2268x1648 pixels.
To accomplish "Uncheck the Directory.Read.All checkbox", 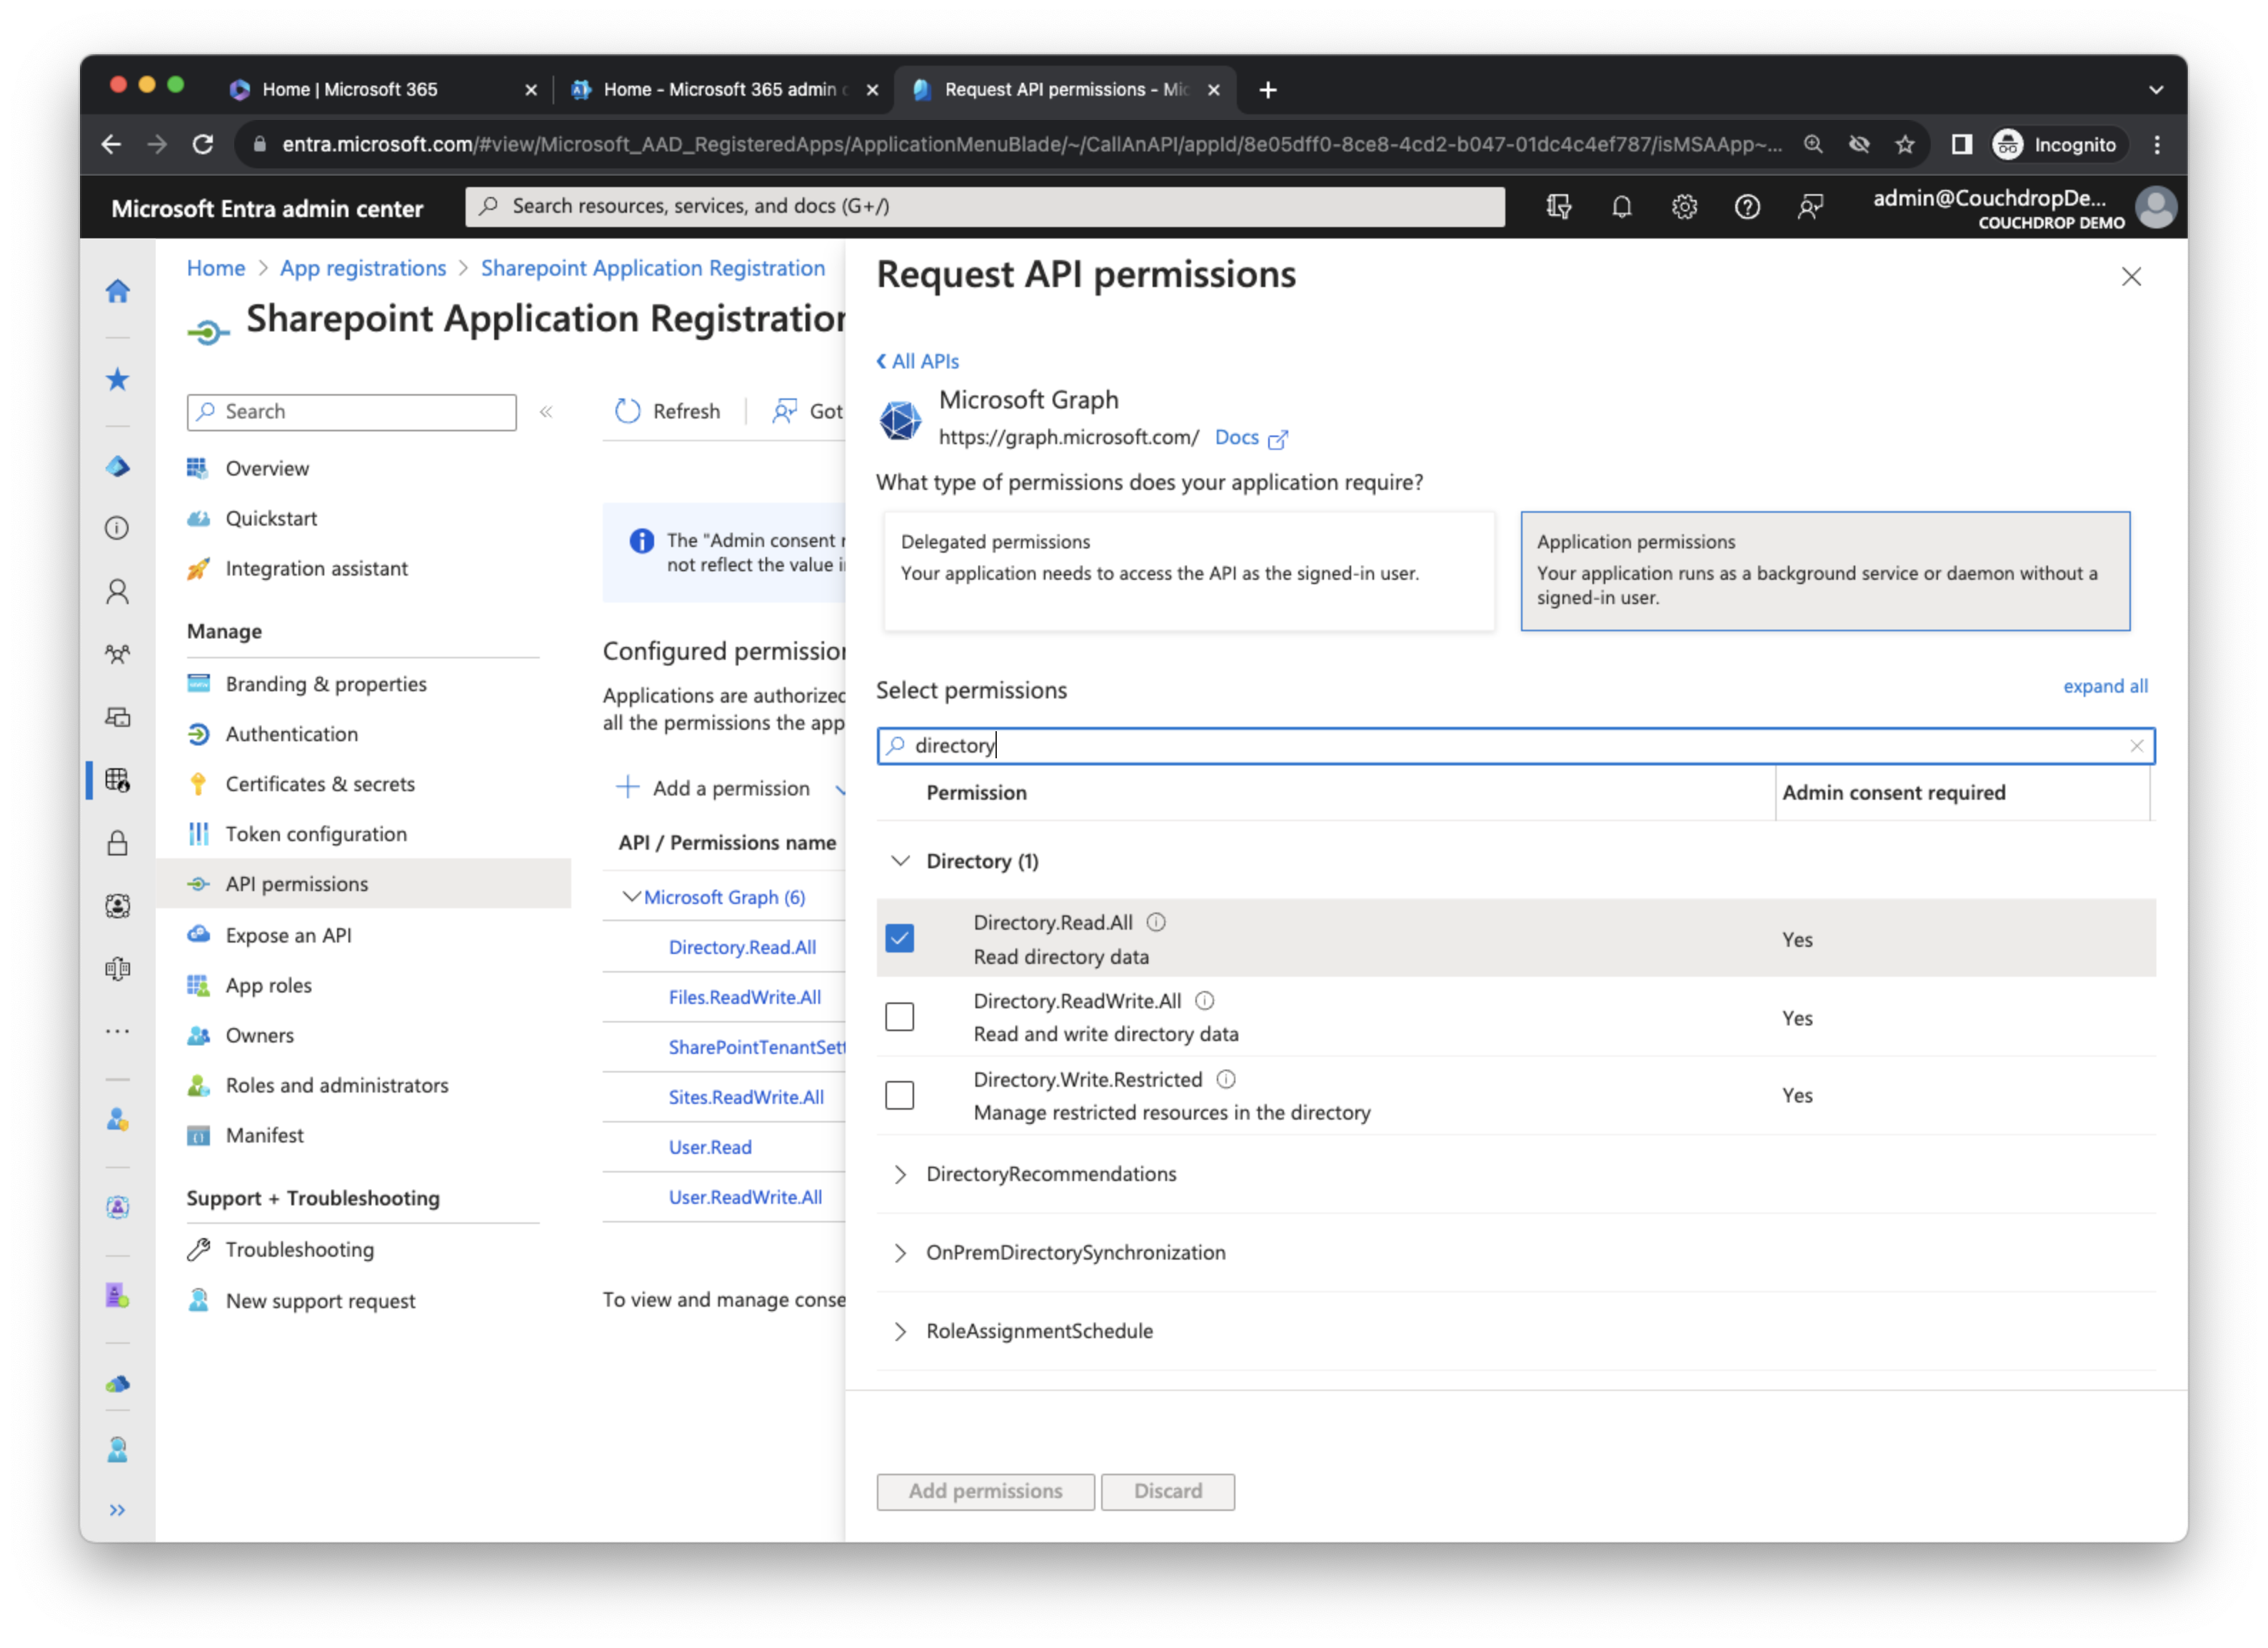I will (899, 938).
